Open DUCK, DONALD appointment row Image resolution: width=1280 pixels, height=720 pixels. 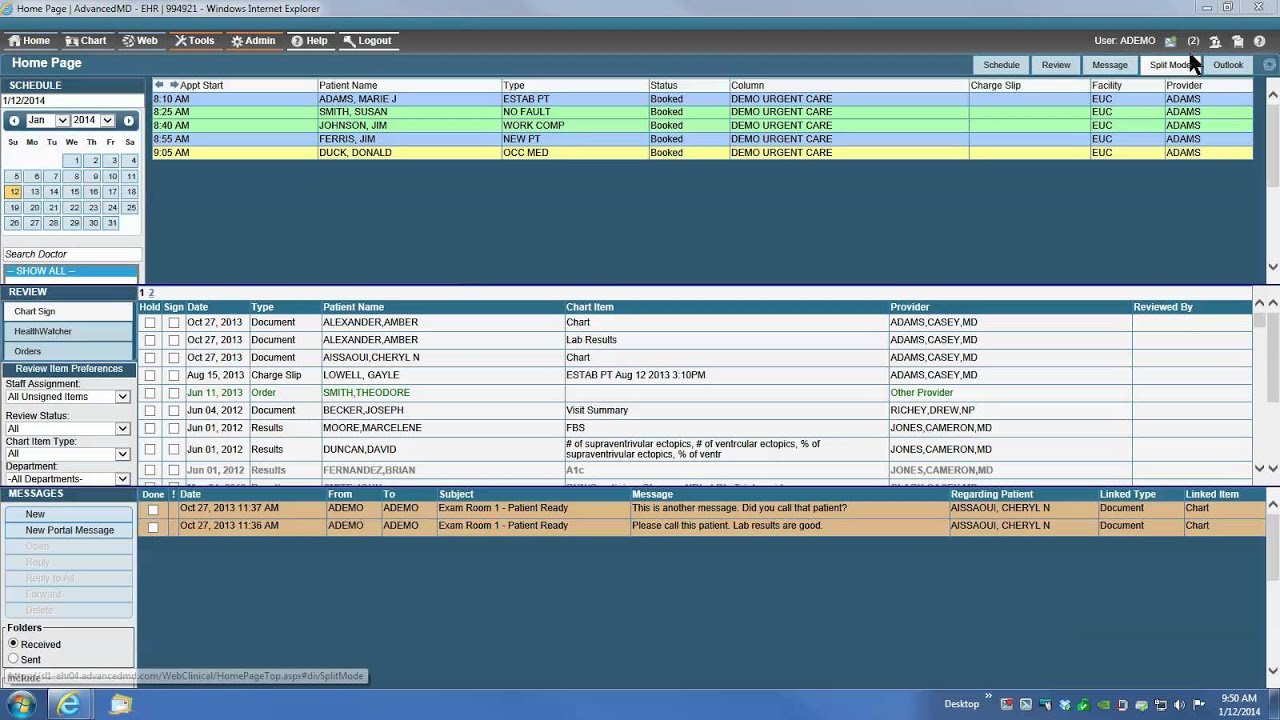pyautogui.click(x=702, y=153)
